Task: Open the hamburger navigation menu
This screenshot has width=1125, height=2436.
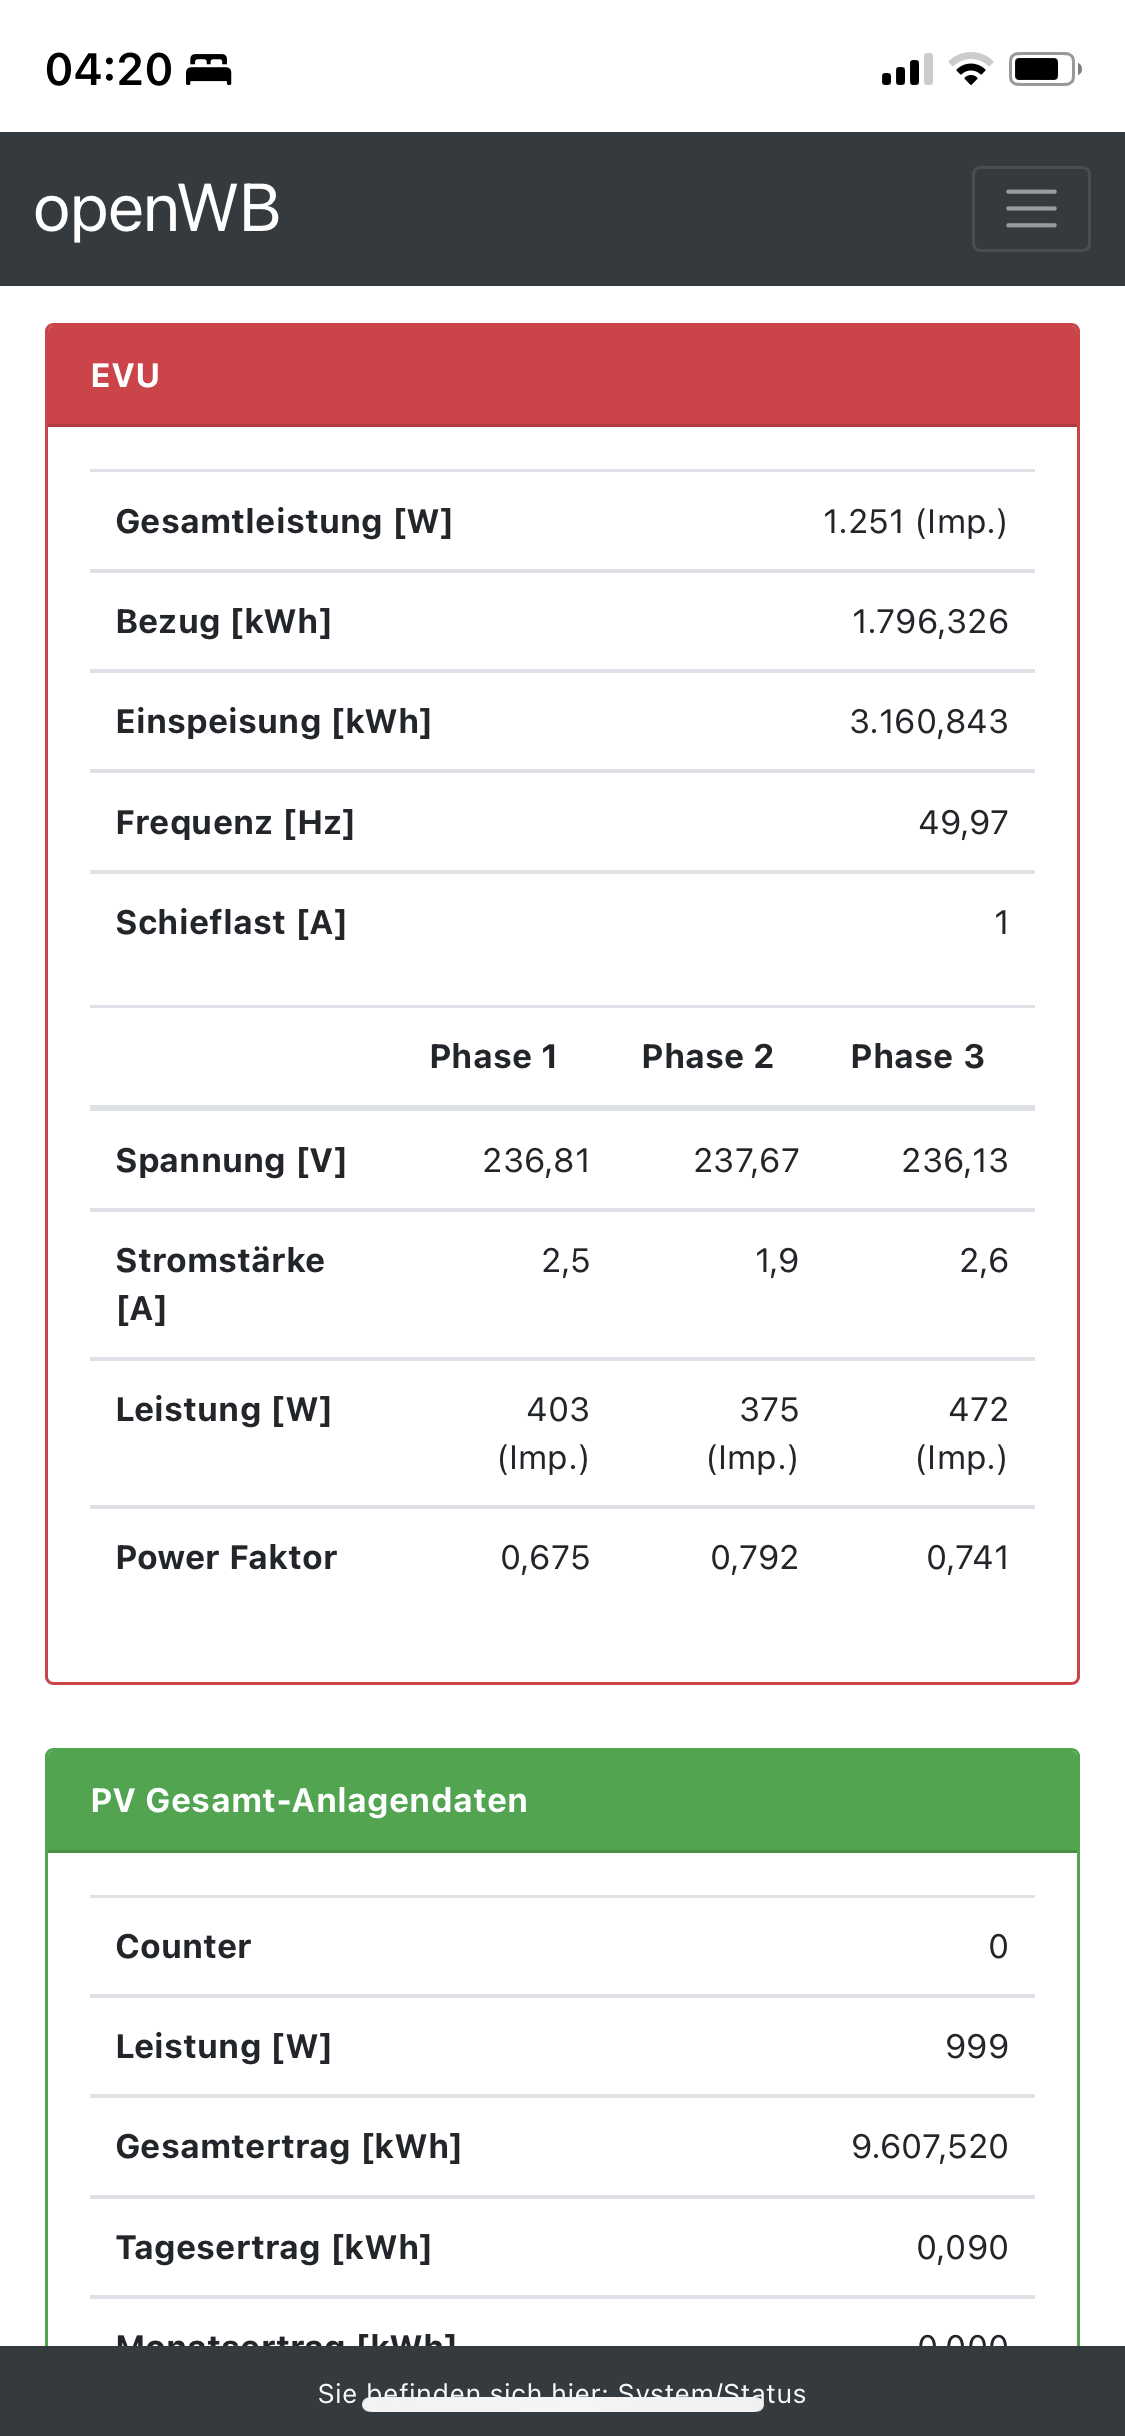Action: click(x=1030, y=209)
